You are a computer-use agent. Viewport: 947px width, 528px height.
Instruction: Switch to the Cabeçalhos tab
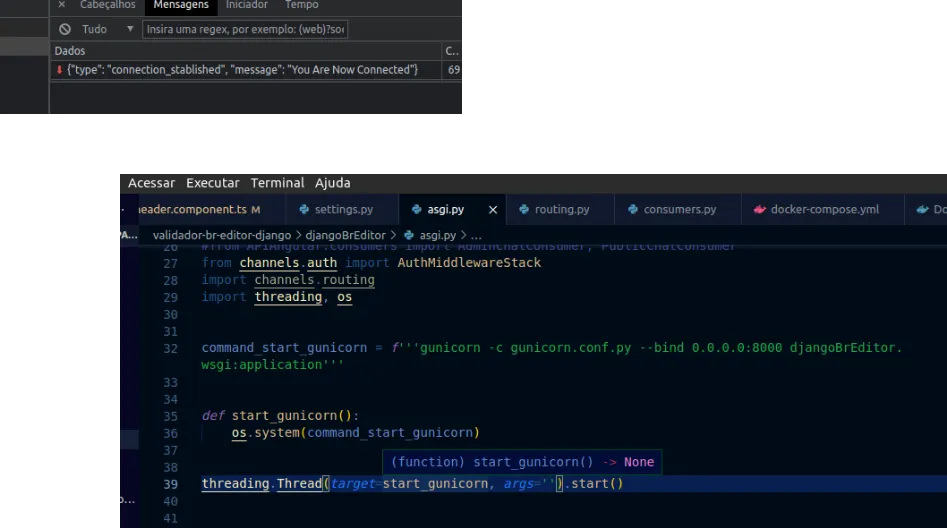(108, 5)
